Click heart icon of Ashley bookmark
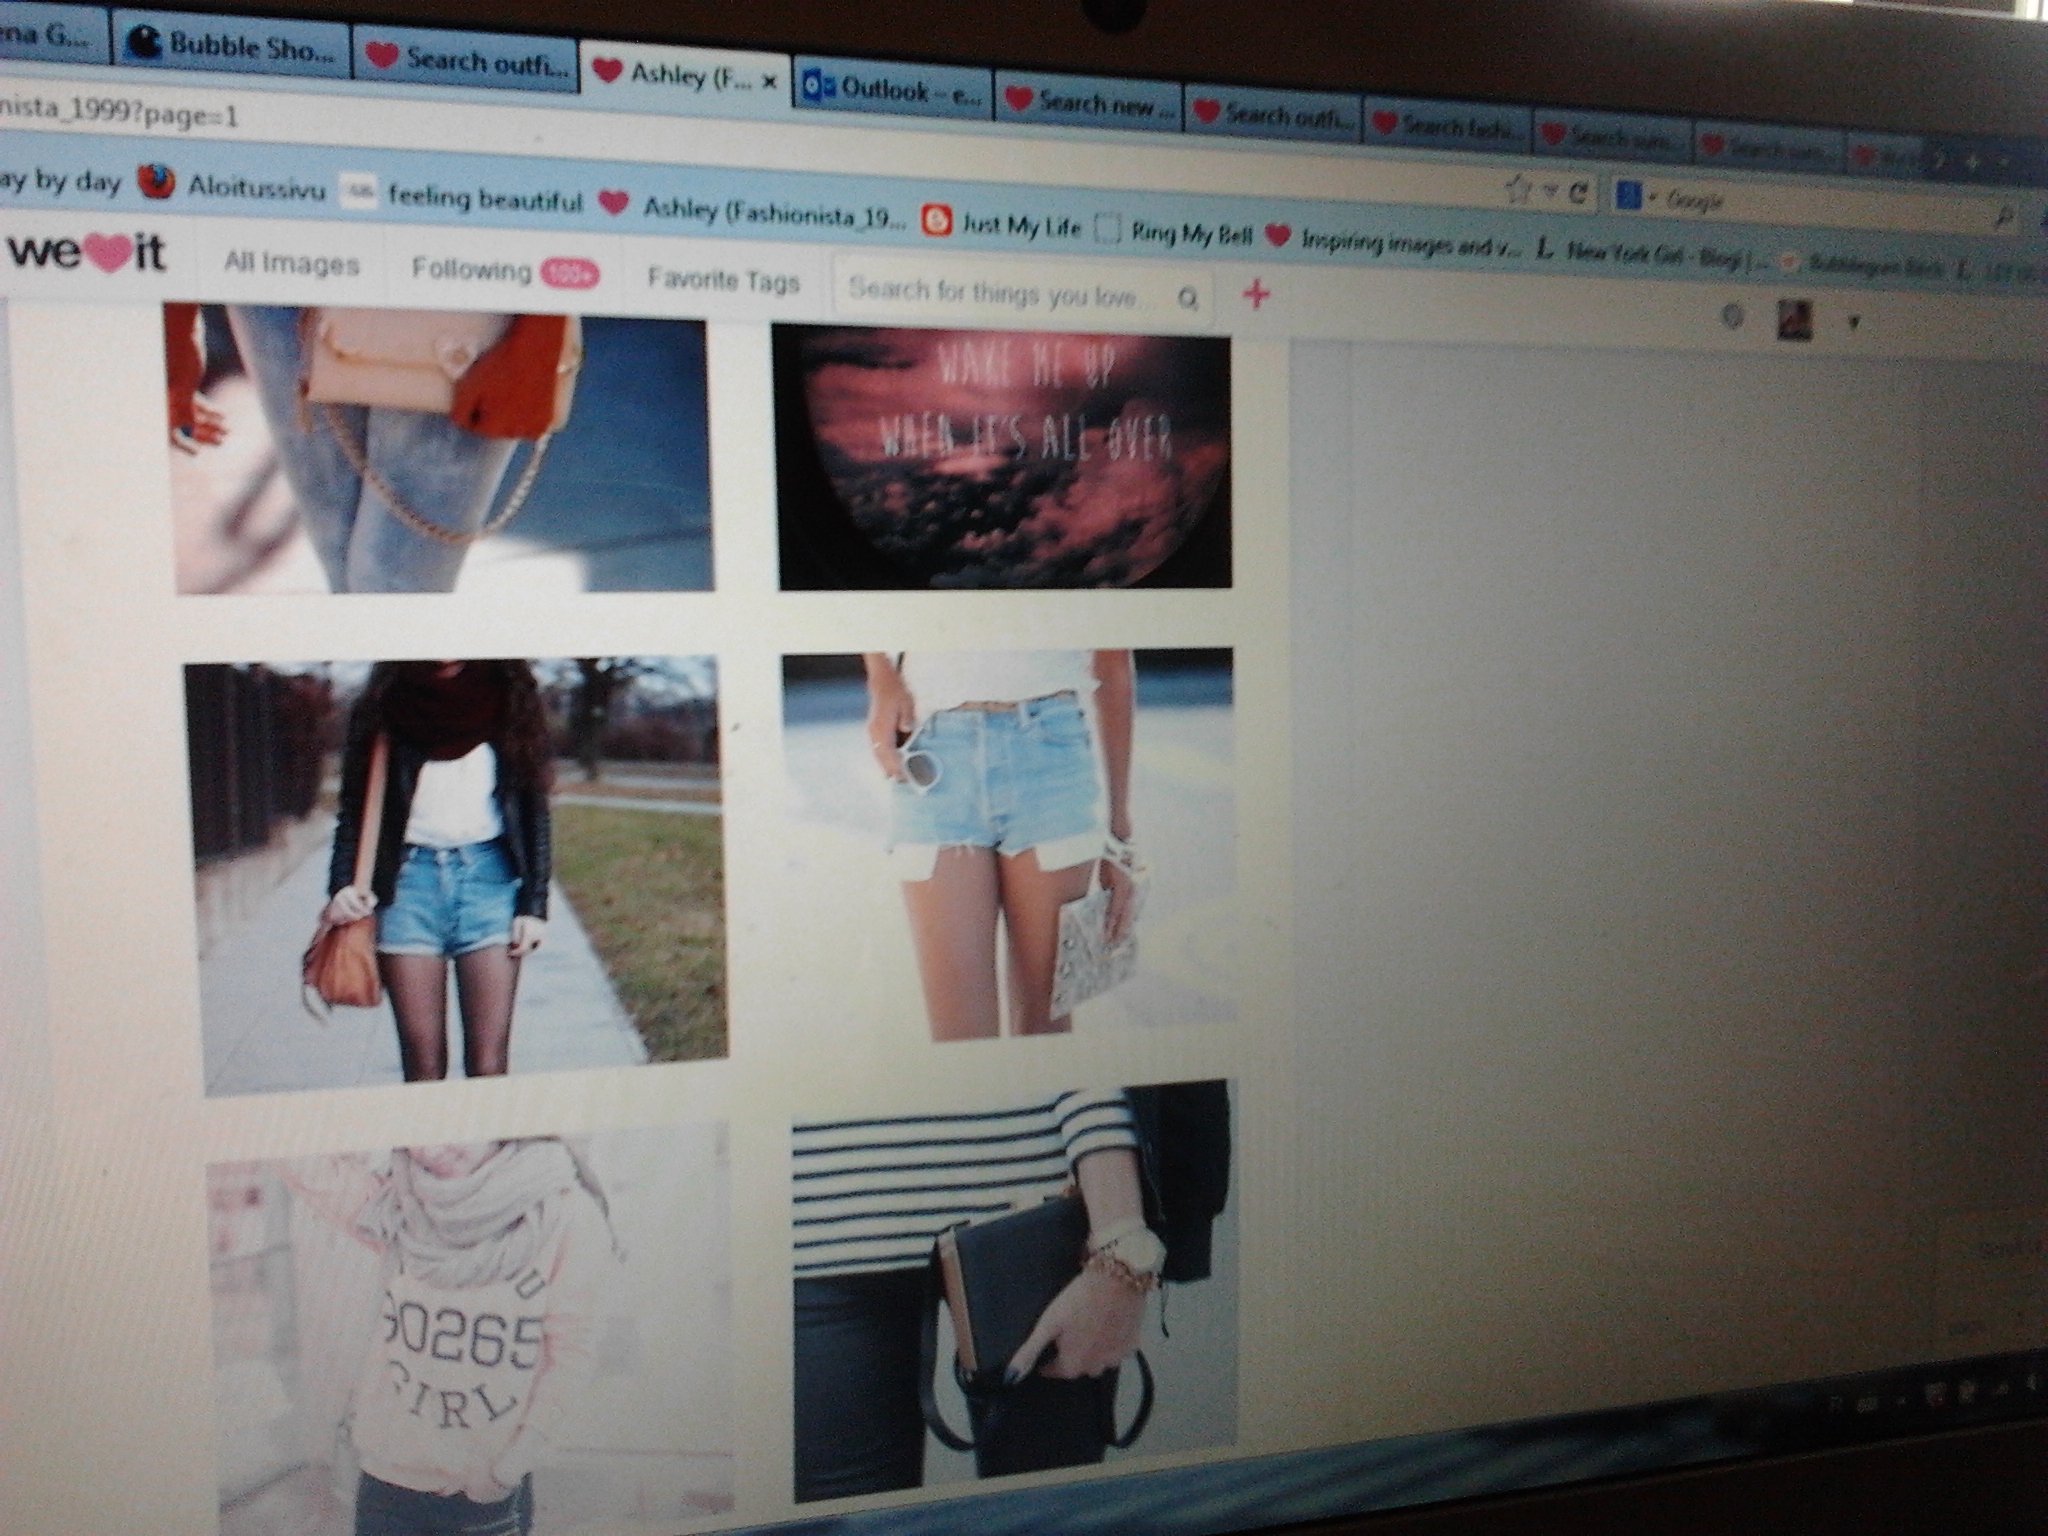The image size is (2048, 1536). 613,203
